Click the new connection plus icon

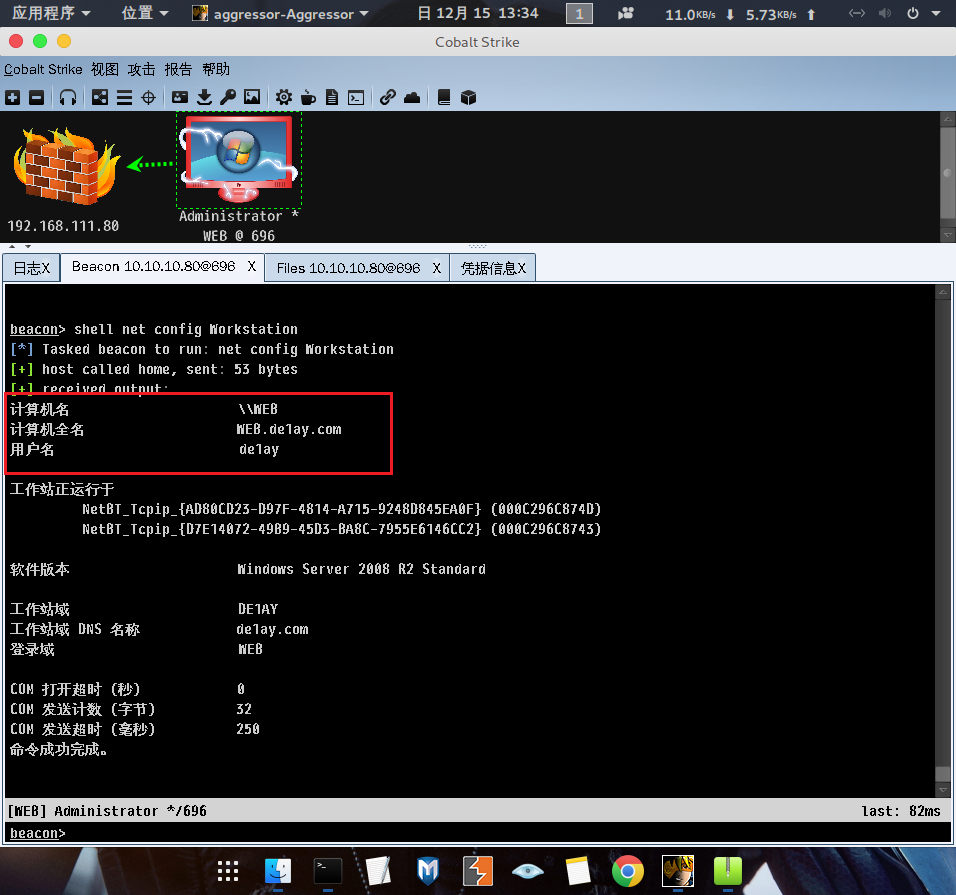tap(13, 98)
